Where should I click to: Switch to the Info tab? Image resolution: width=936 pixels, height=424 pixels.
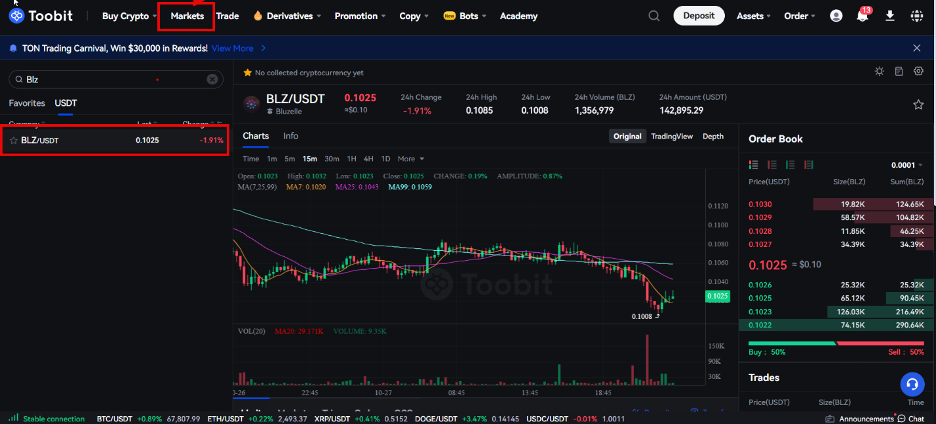pyautogui.click(x=291, y=136)
